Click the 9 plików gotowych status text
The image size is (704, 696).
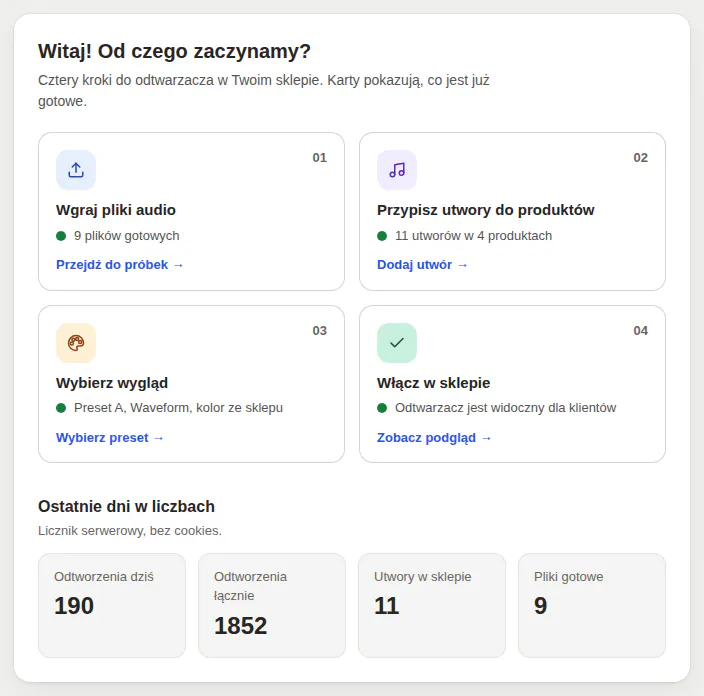pos(127,236)
